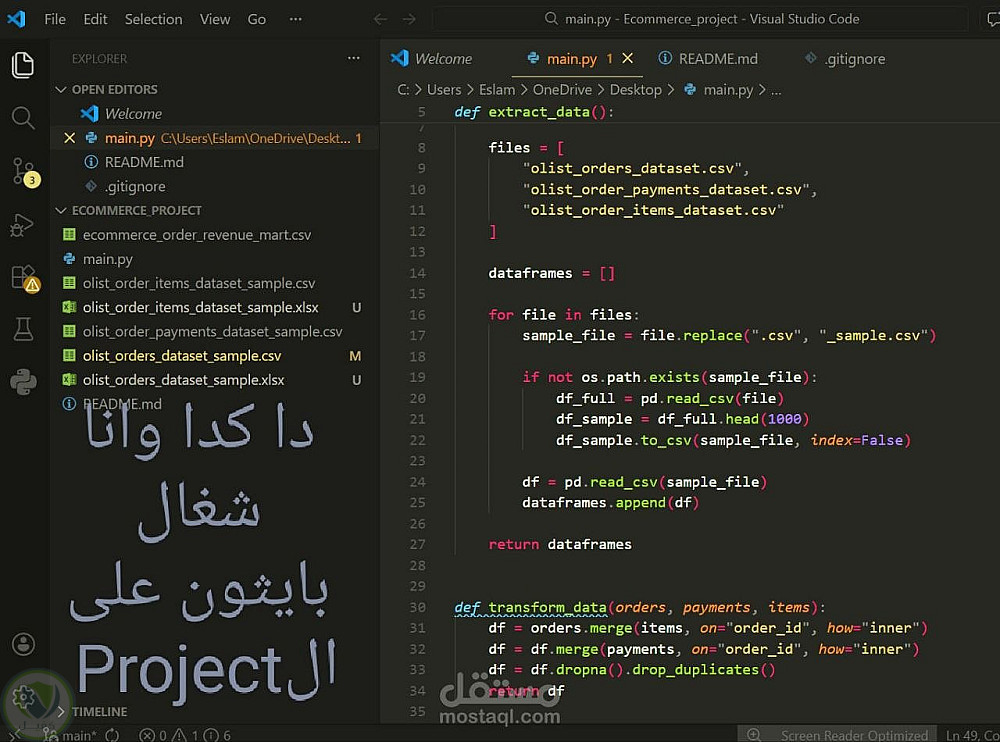Open olist_order_items_dataset_sample.csv
Viewport: 1000px width, 742px height.
[x=198, y=283]
